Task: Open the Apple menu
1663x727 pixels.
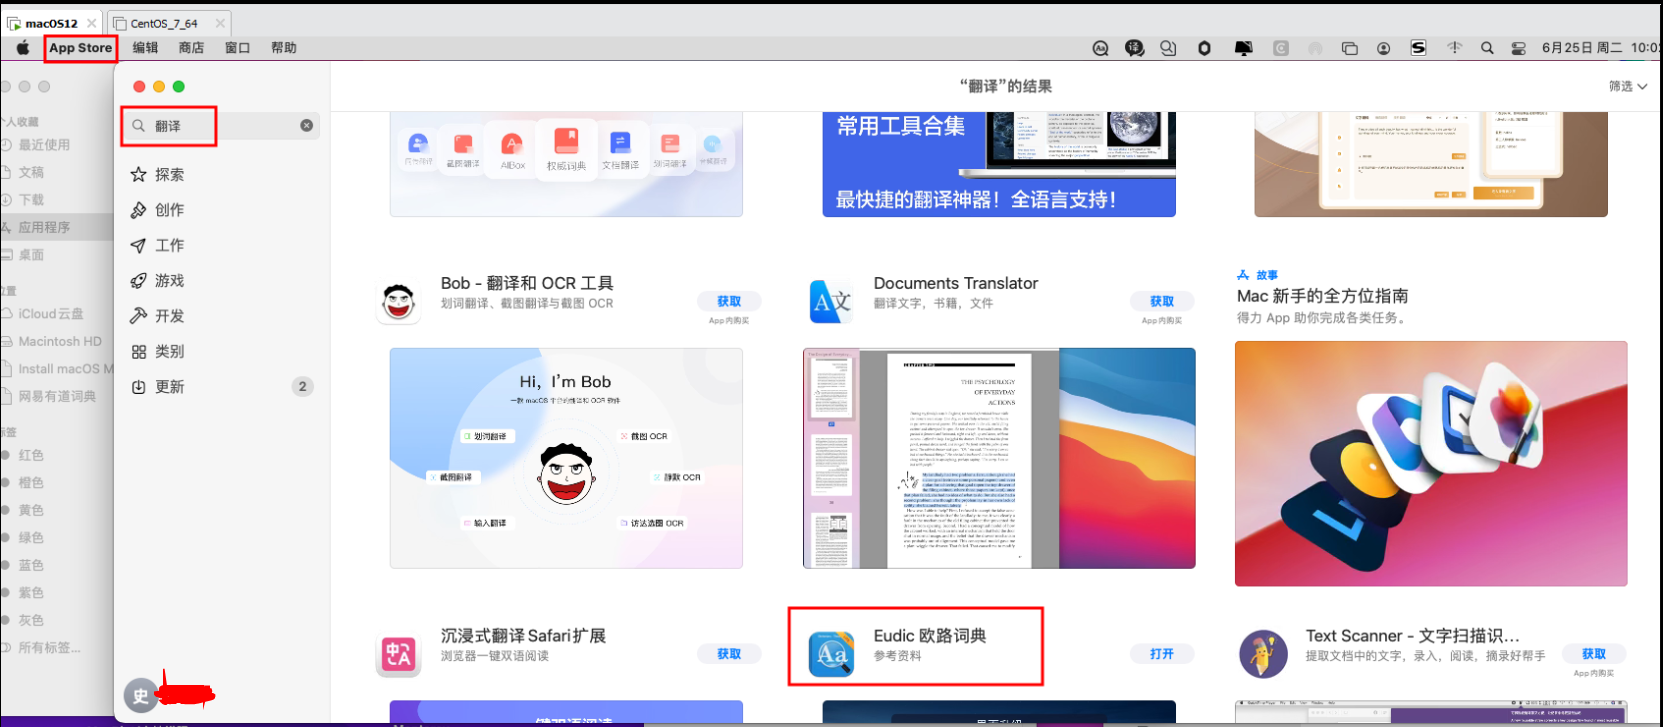Action: point(23,48)
